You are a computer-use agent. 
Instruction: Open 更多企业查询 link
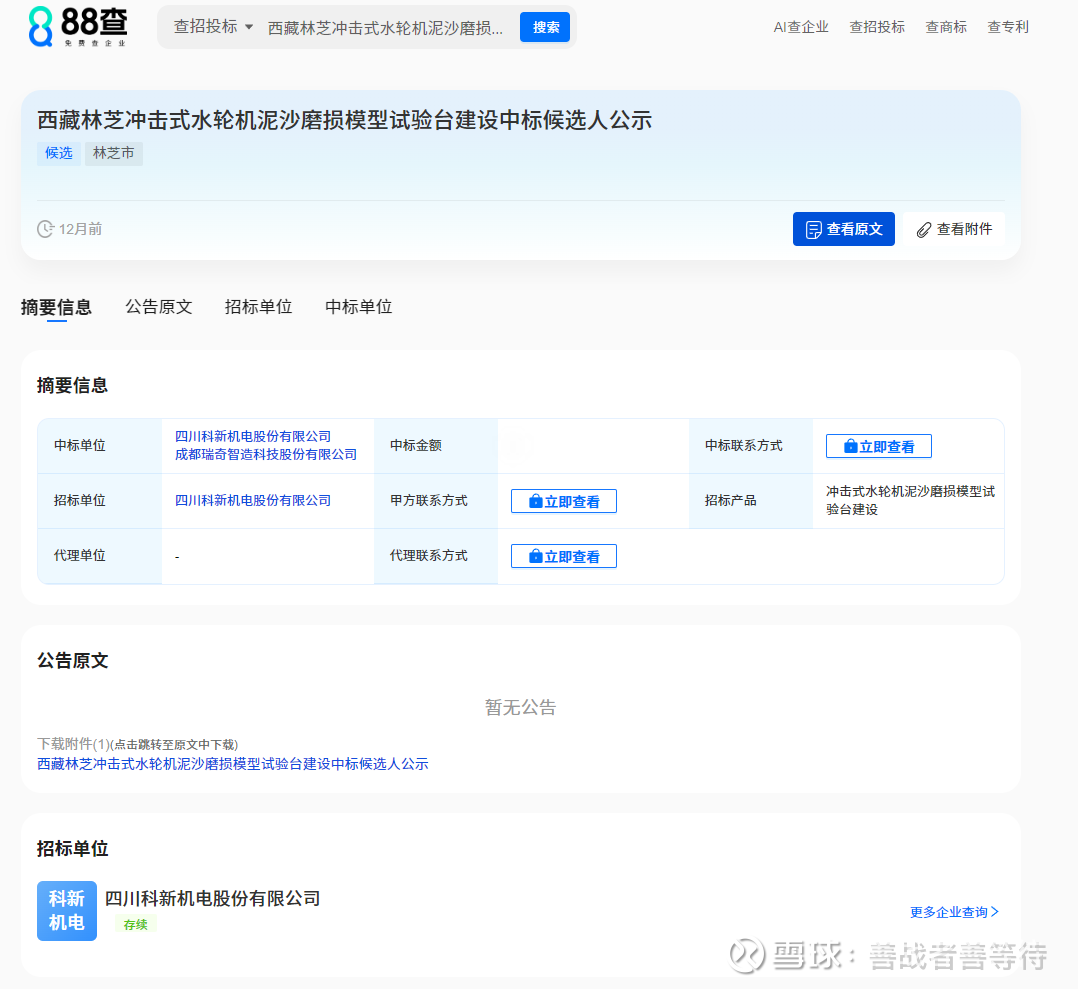(954, 912)
